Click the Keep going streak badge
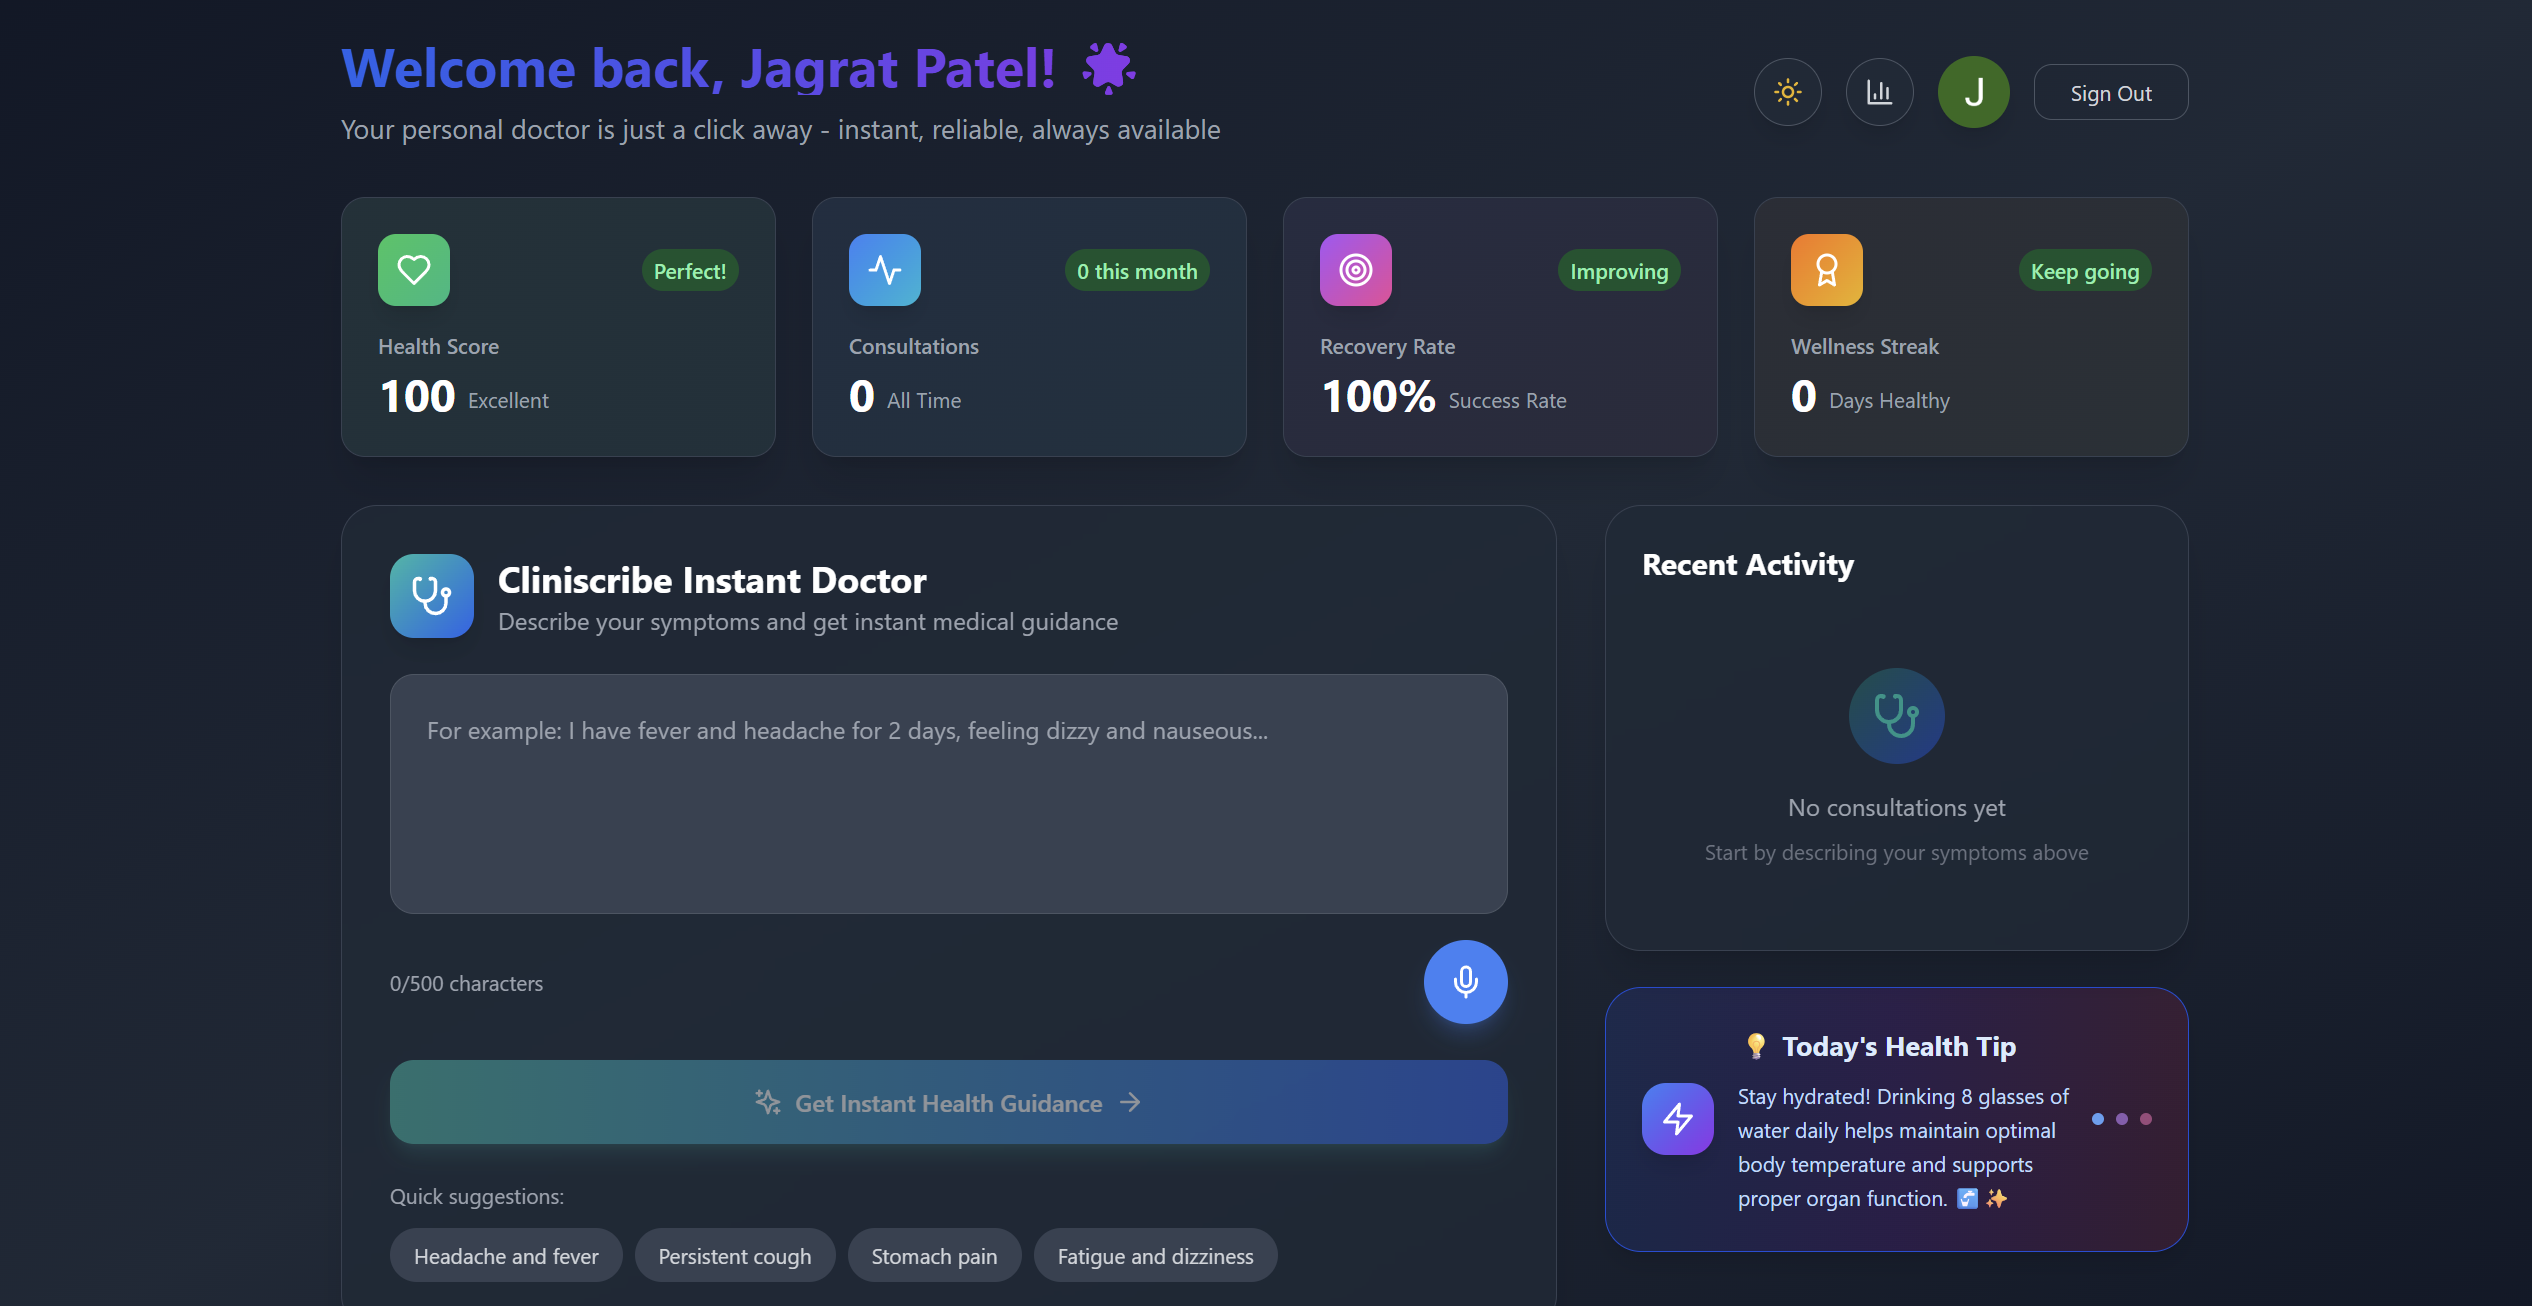 pos(2084,271)
